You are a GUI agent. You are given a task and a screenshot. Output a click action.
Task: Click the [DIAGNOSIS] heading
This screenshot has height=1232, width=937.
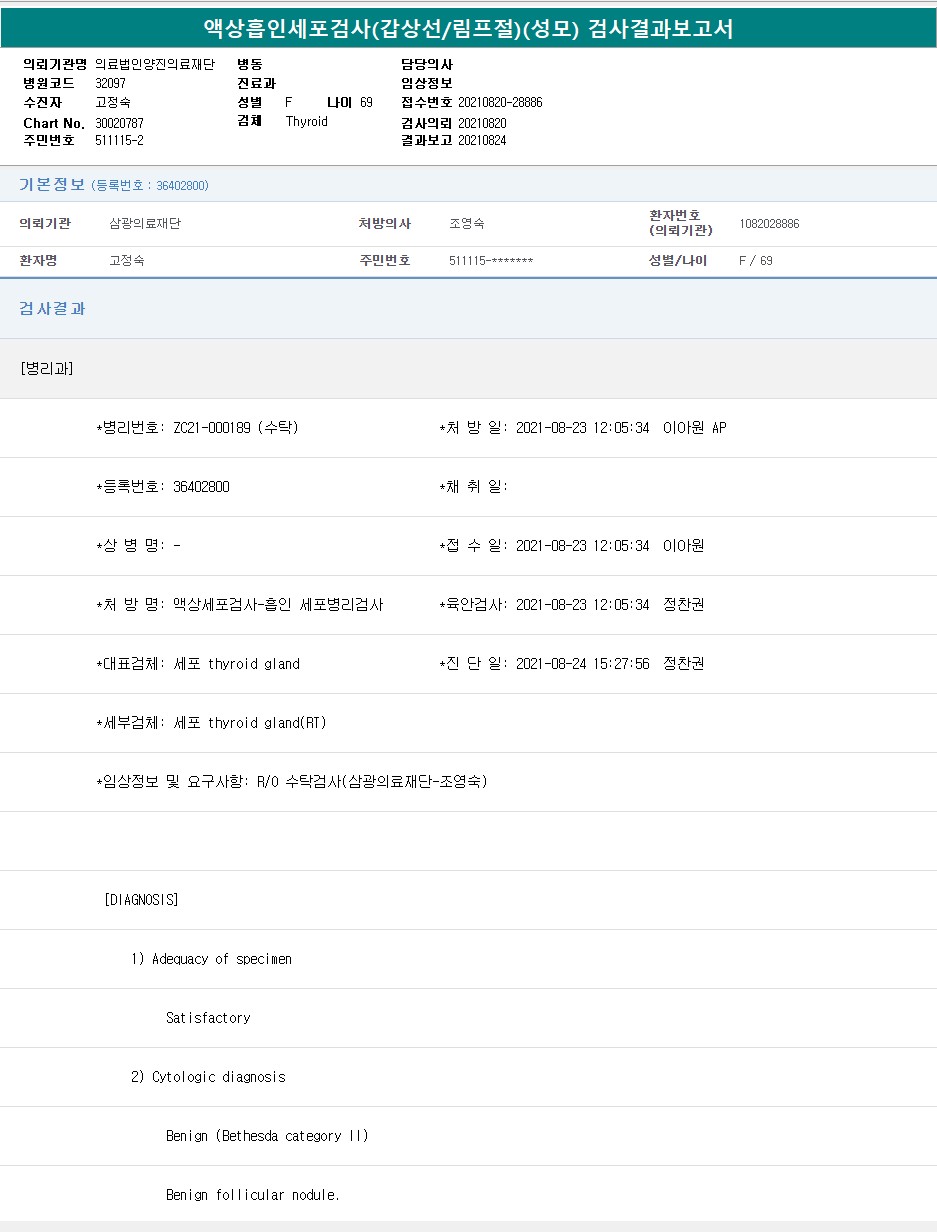click(141, 900)
